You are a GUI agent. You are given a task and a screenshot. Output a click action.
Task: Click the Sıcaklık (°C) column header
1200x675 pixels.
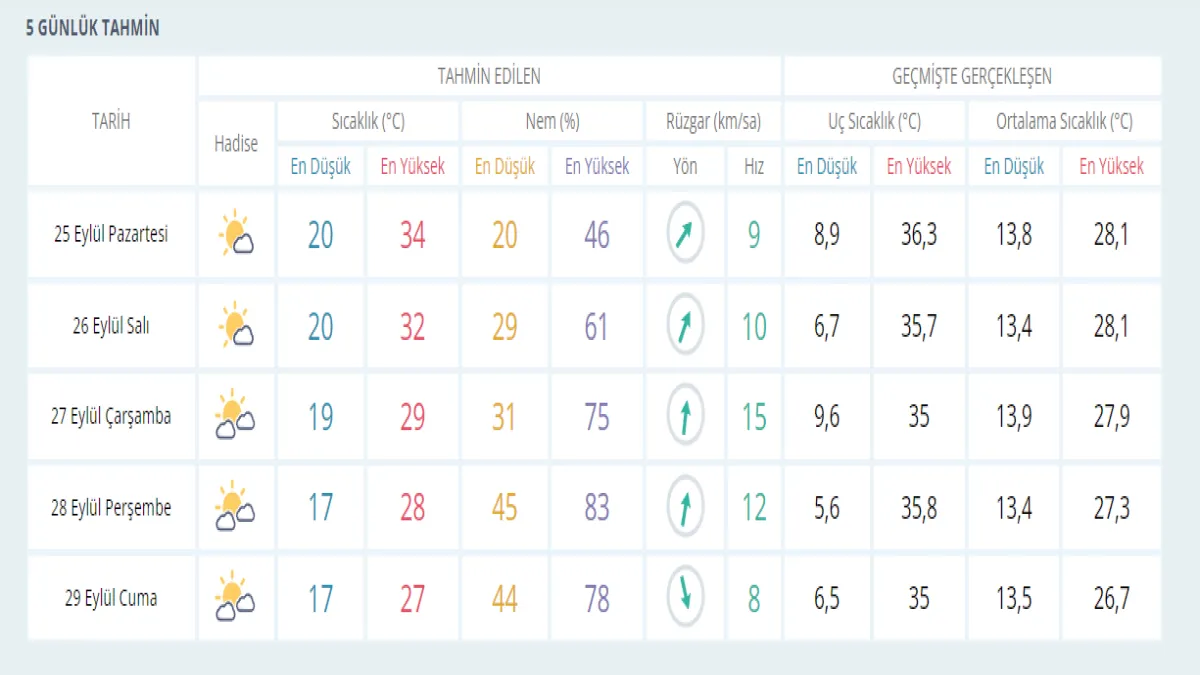[367, 122]
